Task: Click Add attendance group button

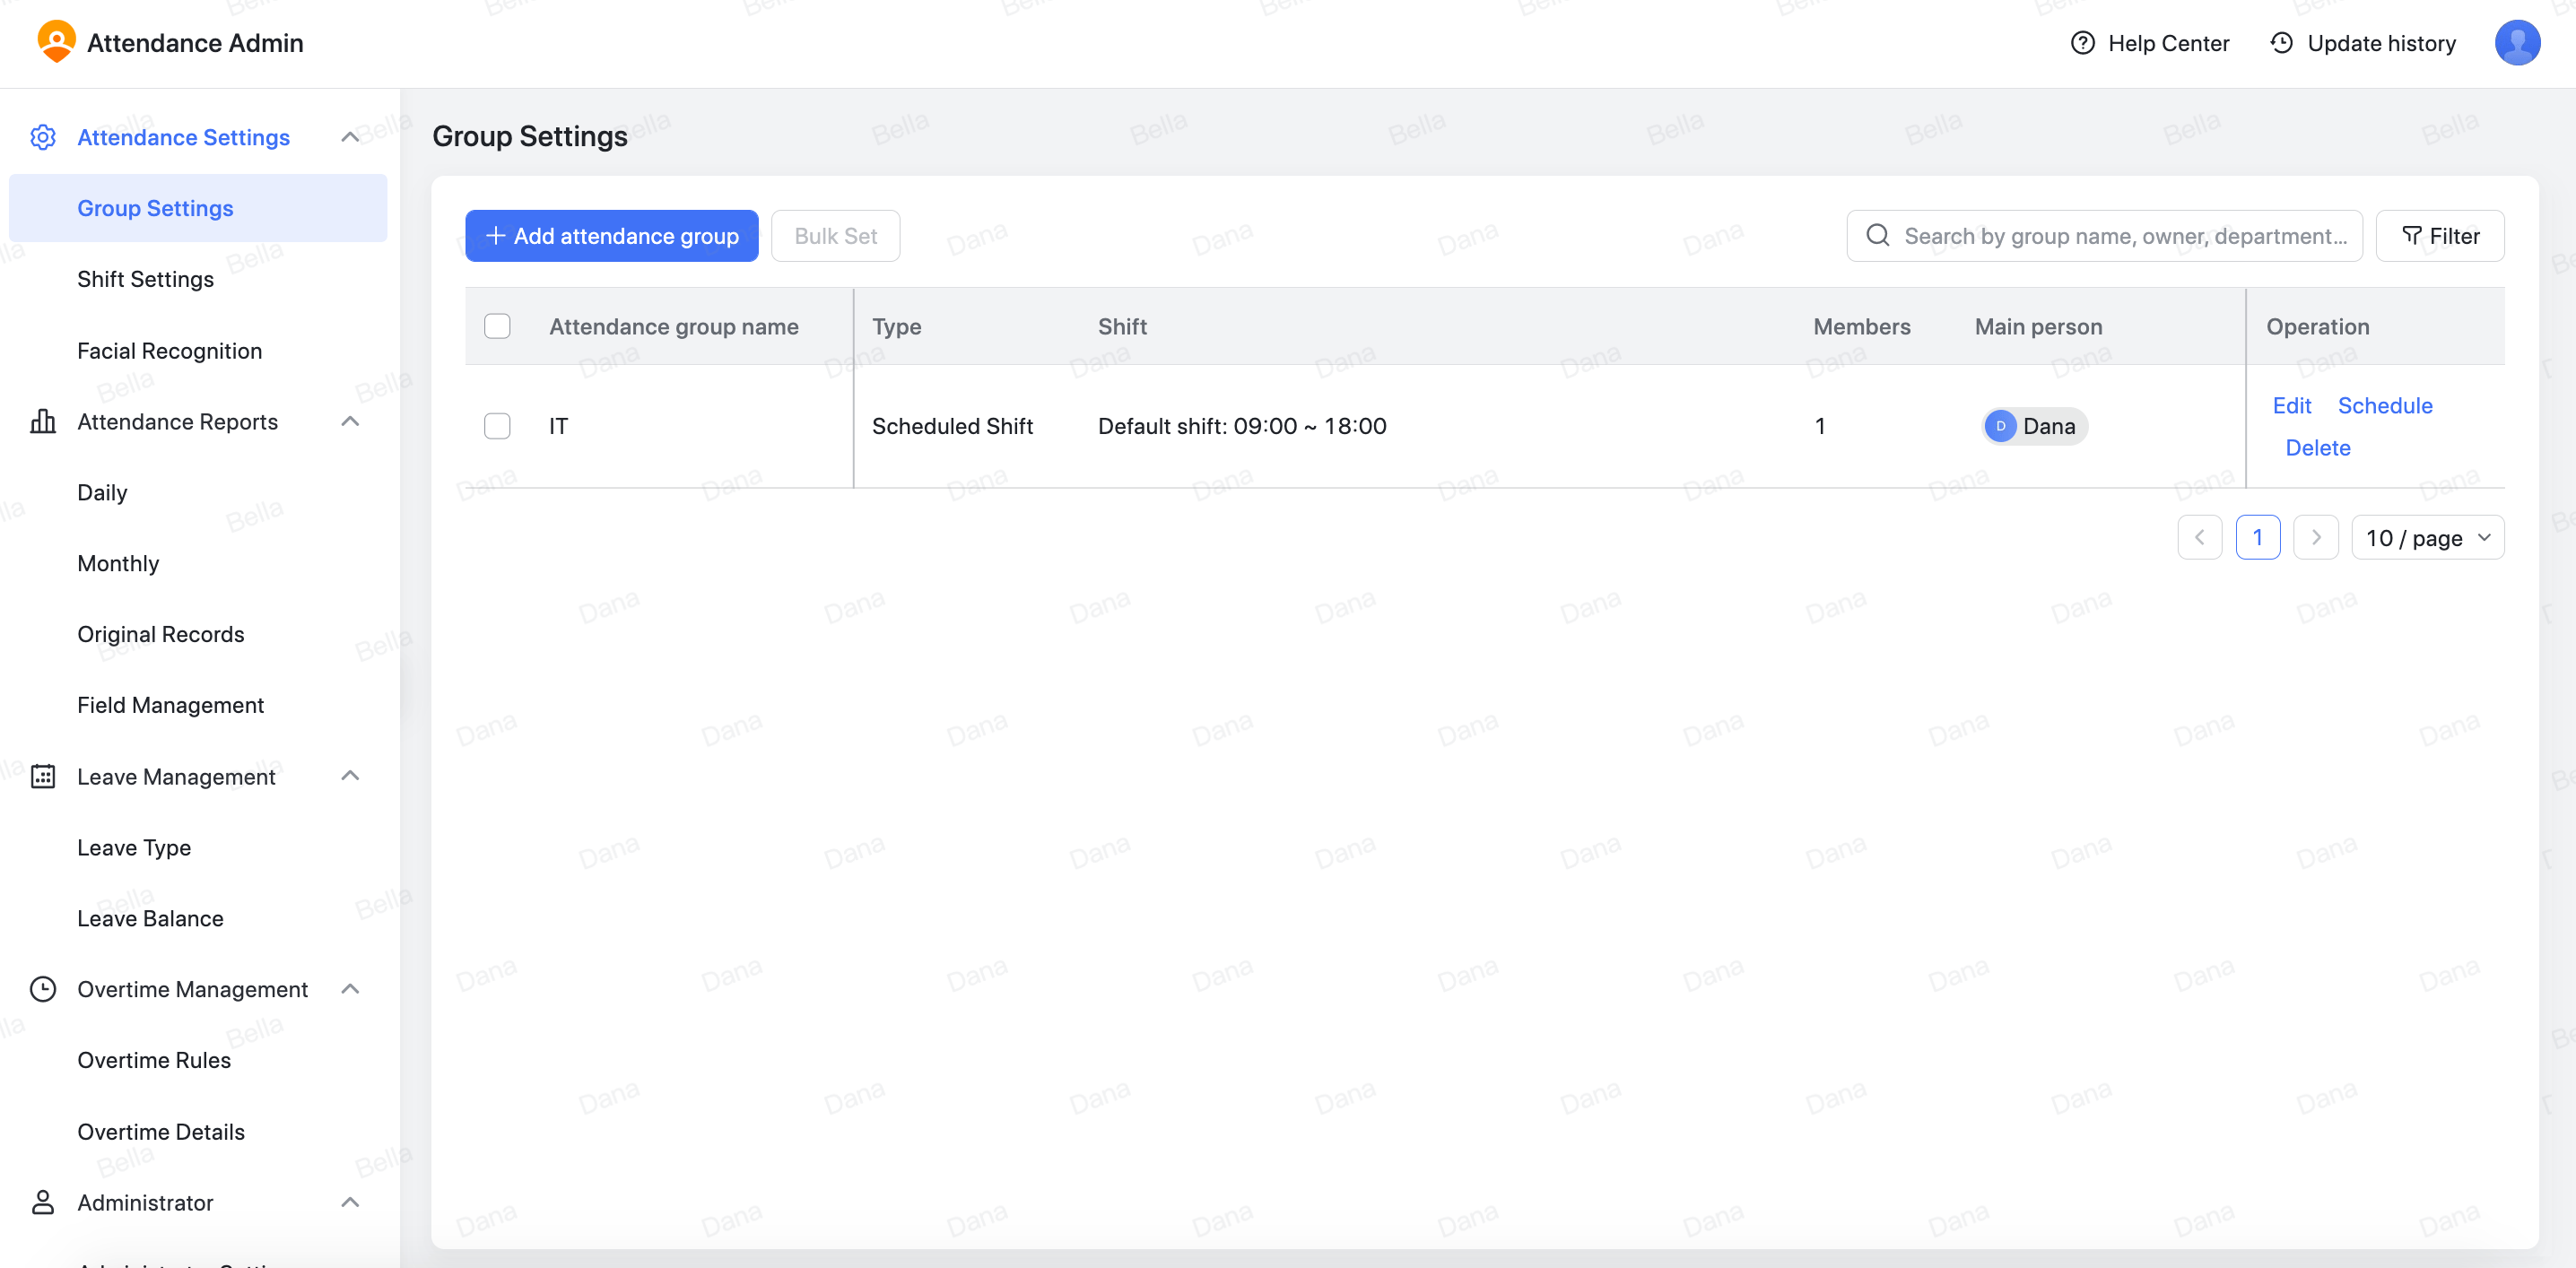Action: click(x=611, y=236)
